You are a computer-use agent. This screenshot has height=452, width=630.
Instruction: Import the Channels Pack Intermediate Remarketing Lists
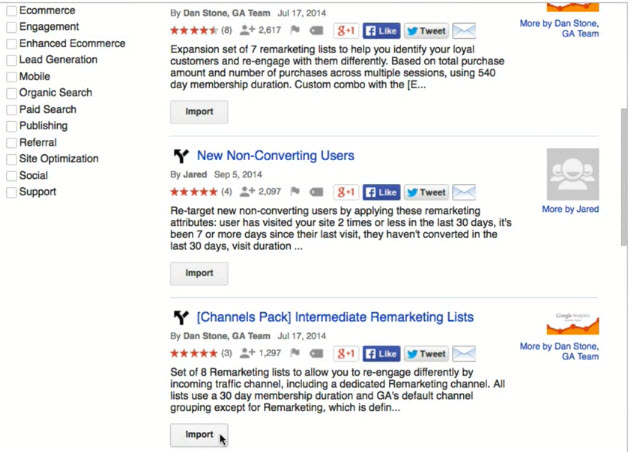(x=199, y=435)
